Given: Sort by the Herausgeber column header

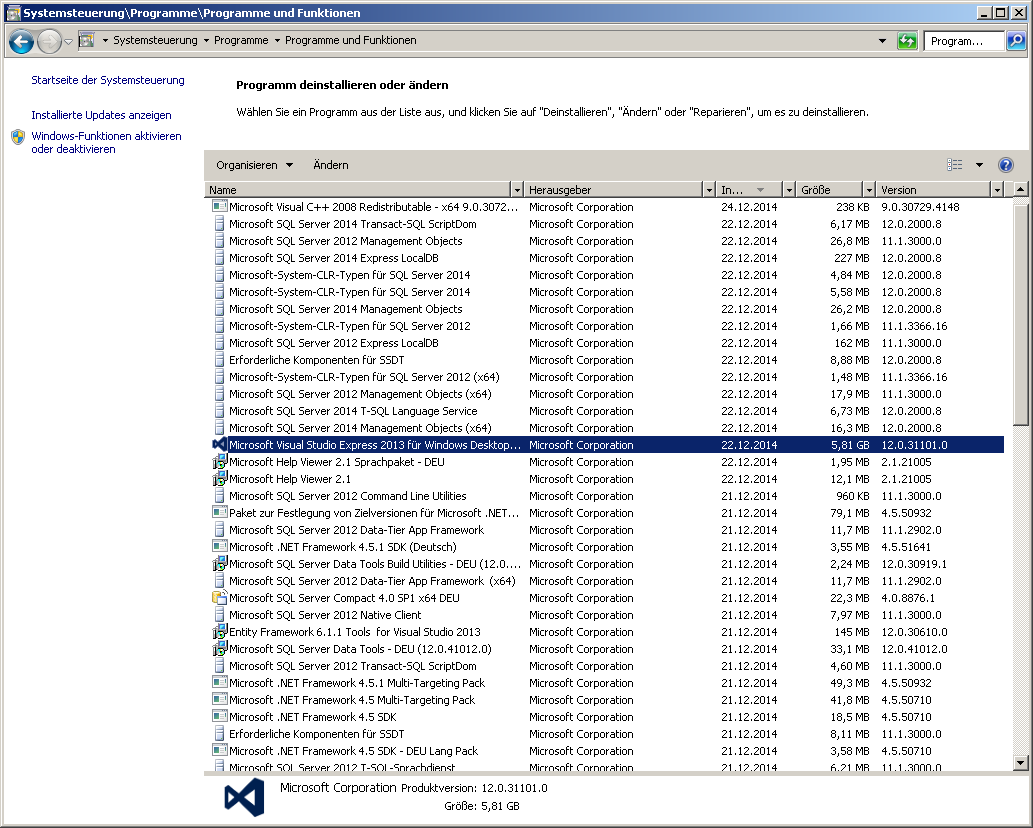Looking at the screenshot, I should 614,190.
